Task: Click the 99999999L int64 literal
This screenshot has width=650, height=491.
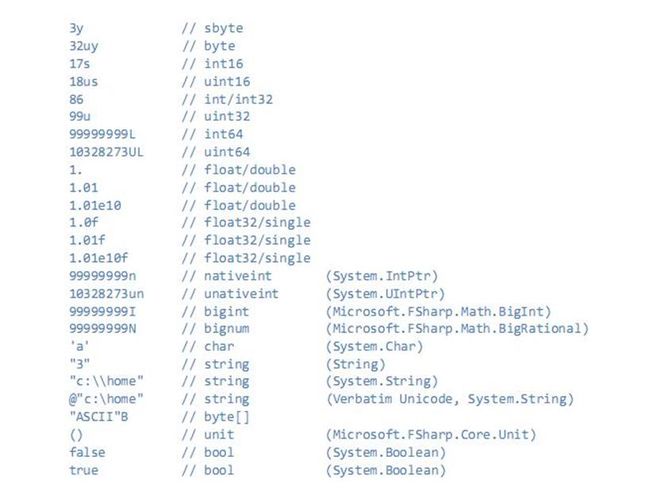Action: click(x=102, y=134)
